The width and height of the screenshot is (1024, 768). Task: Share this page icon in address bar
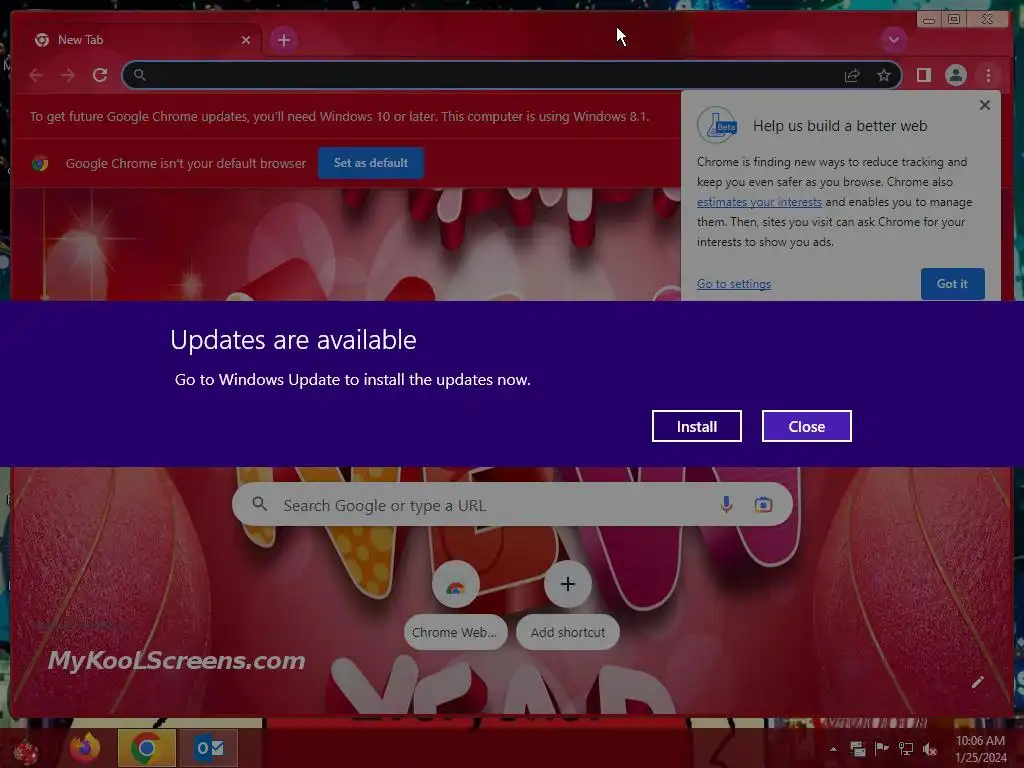point(852,76)
